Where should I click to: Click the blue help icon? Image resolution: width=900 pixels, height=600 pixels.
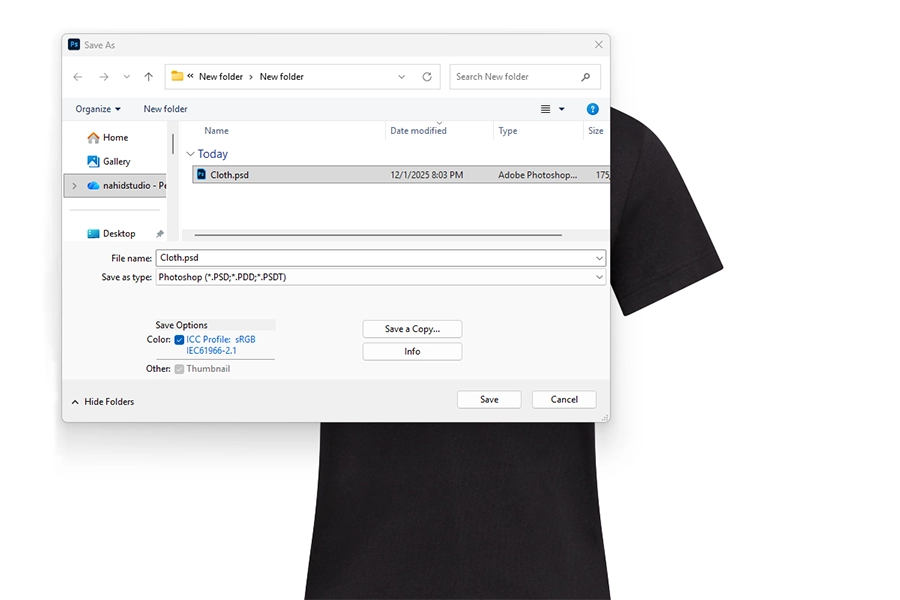[x=592, y=108]
